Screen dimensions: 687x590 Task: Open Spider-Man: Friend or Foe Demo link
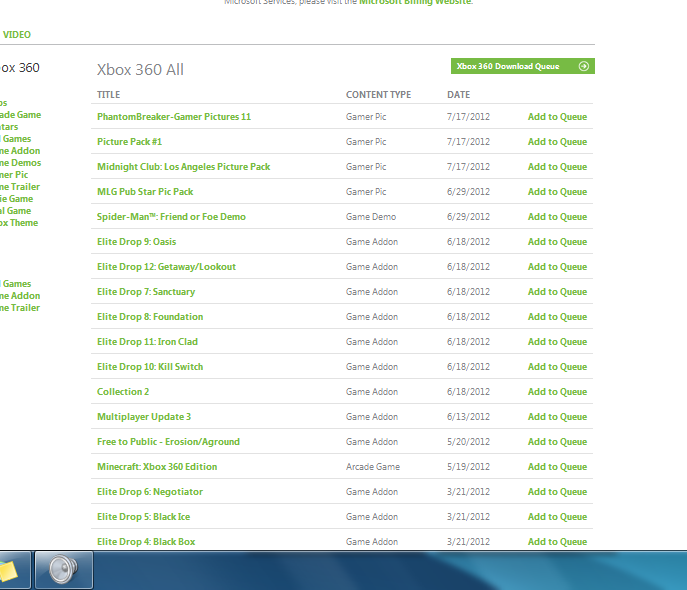click(171, 216)
